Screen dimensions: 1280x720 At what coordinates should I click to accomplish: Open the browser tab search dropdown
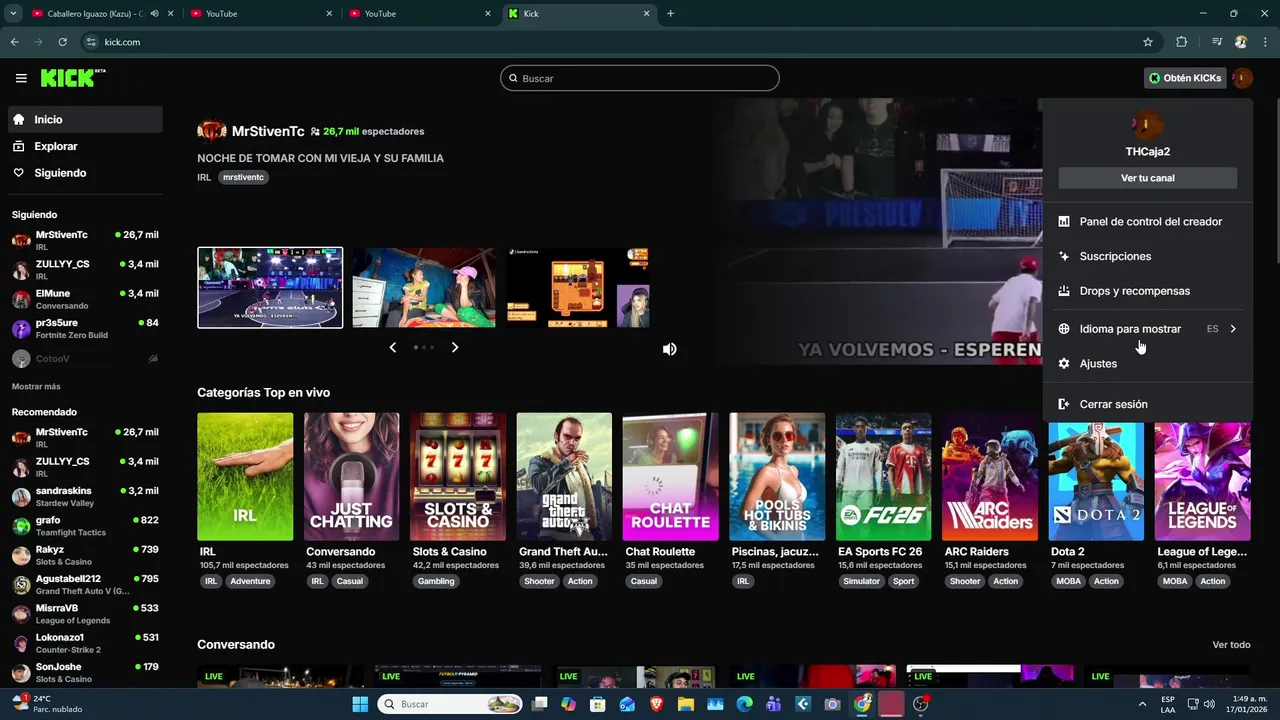(13, 14)
